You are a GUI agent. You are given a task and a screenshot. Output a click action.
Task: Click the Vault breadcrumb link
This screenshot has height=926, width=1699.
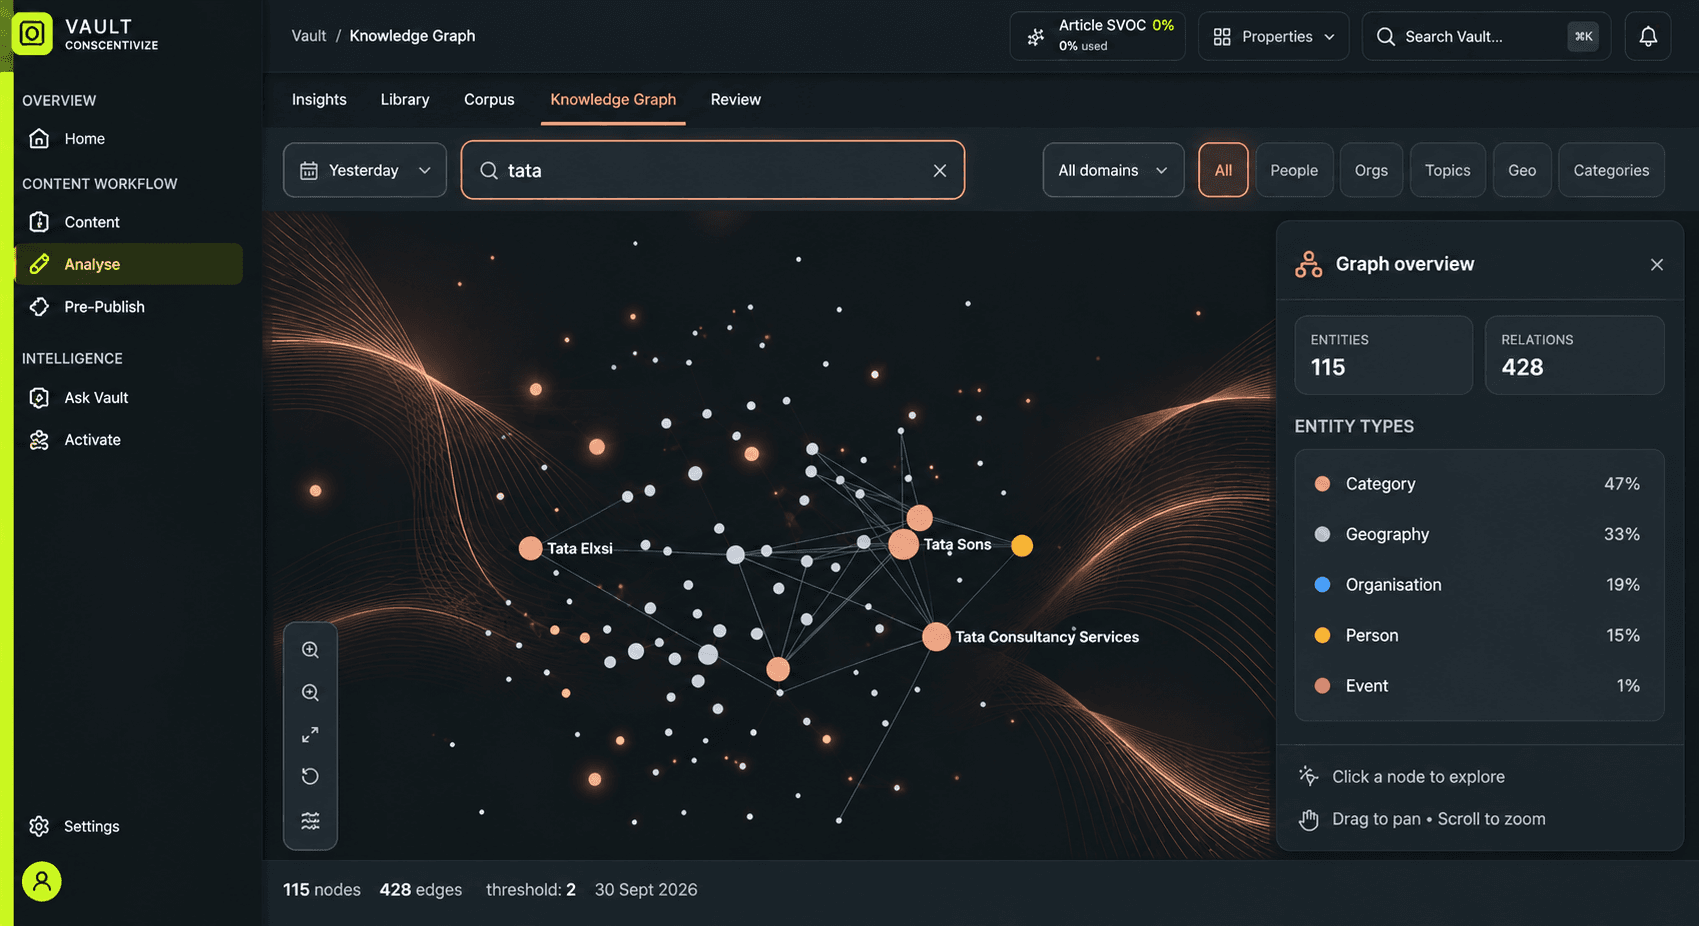pos(309,36)
